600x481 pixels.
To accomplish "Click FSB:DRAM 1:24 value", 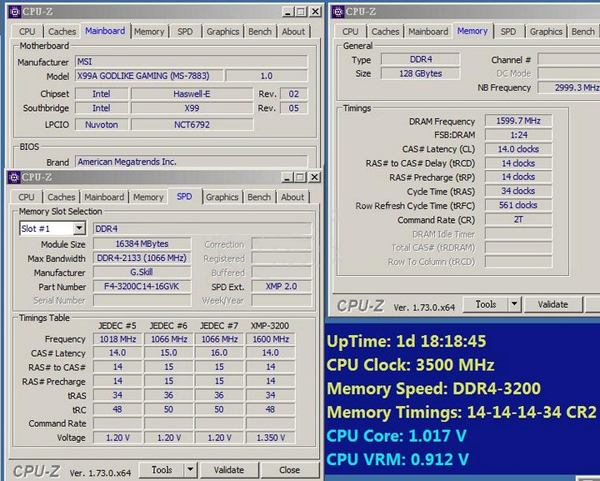I will click(x=518, y=135).
